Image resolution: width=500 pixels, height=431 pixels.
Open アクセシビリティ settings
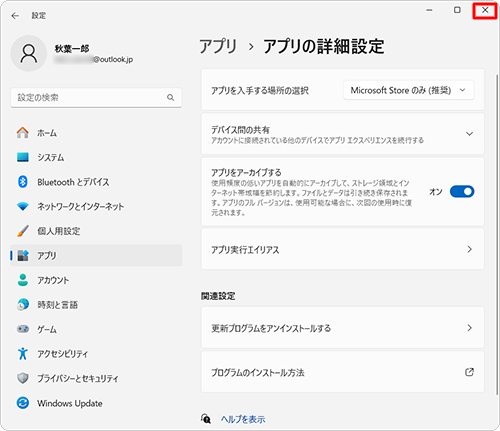click(96, 354)
